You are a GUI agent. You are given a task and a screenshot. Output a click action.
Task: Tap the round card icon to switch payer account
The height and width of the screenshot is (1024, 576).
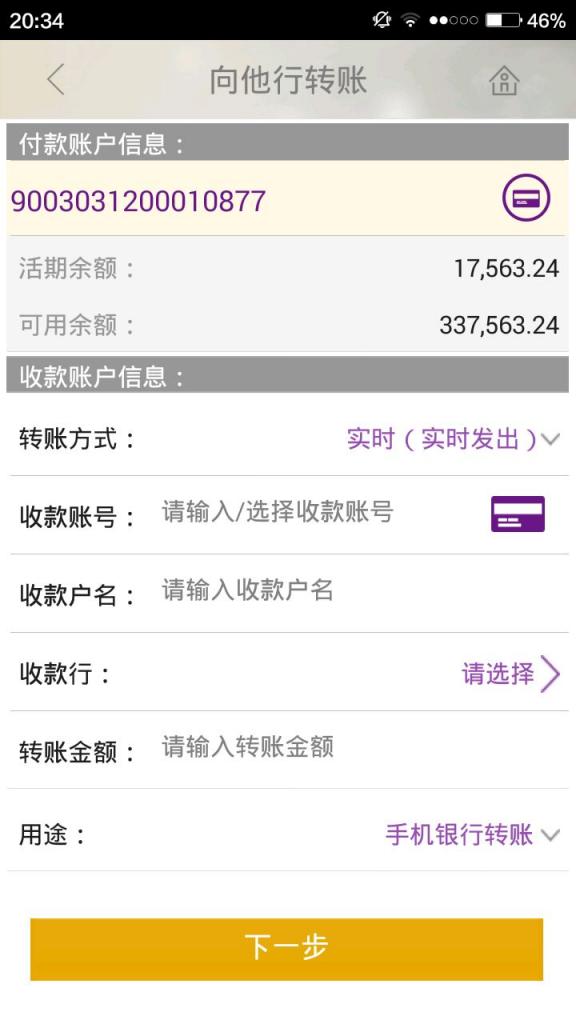point(526,198)
